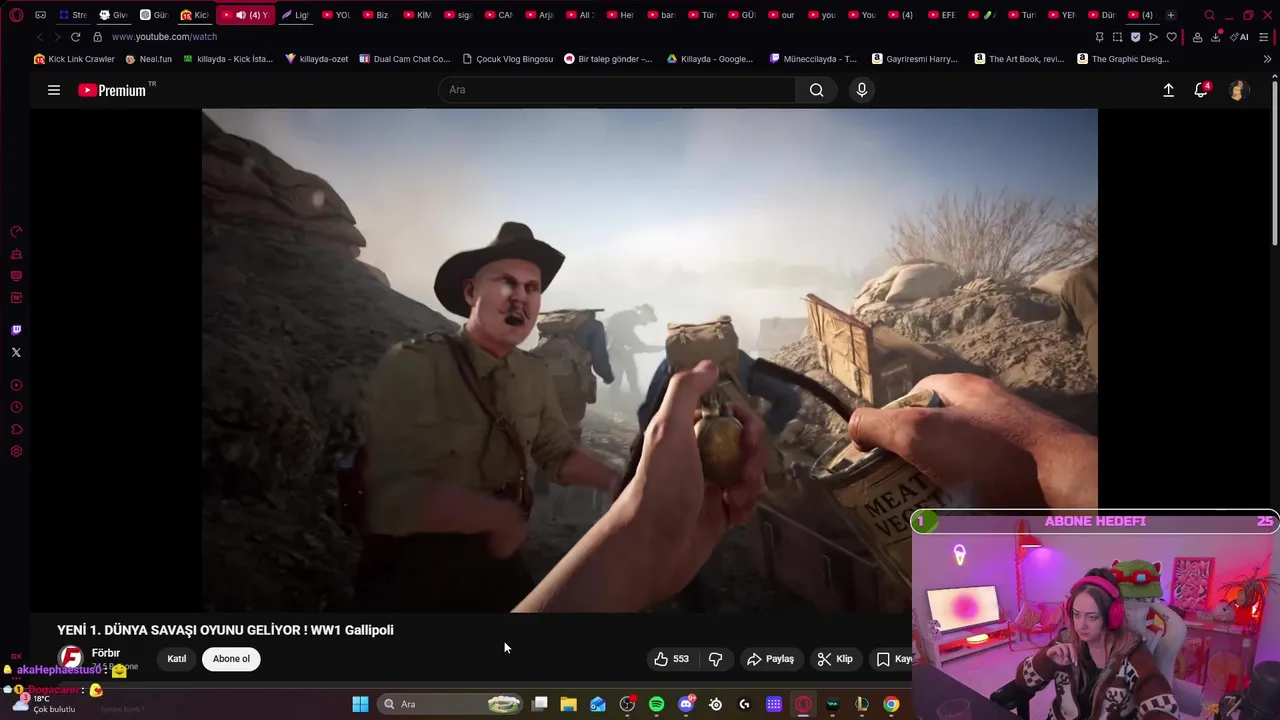Image resolution: width=1280 pixels, height=720 pixels.
Task: Expand the bookmarks overflow chevron
Action: click(1267, 59)
